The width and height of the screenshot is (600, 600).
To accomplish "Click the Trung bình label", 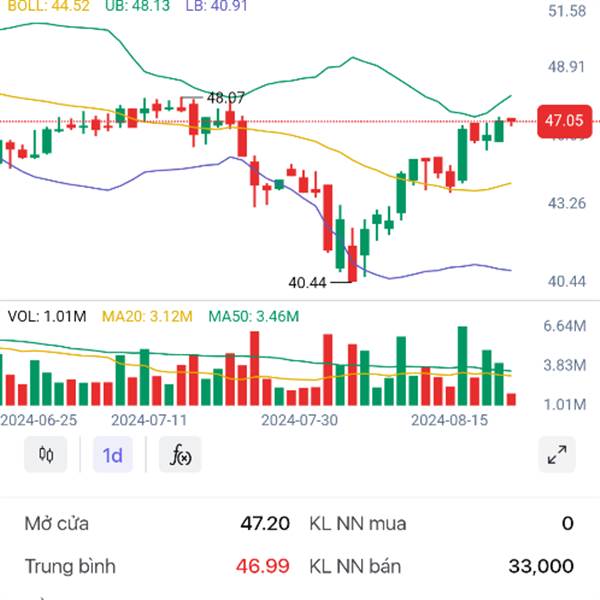I will pos(70,566).
